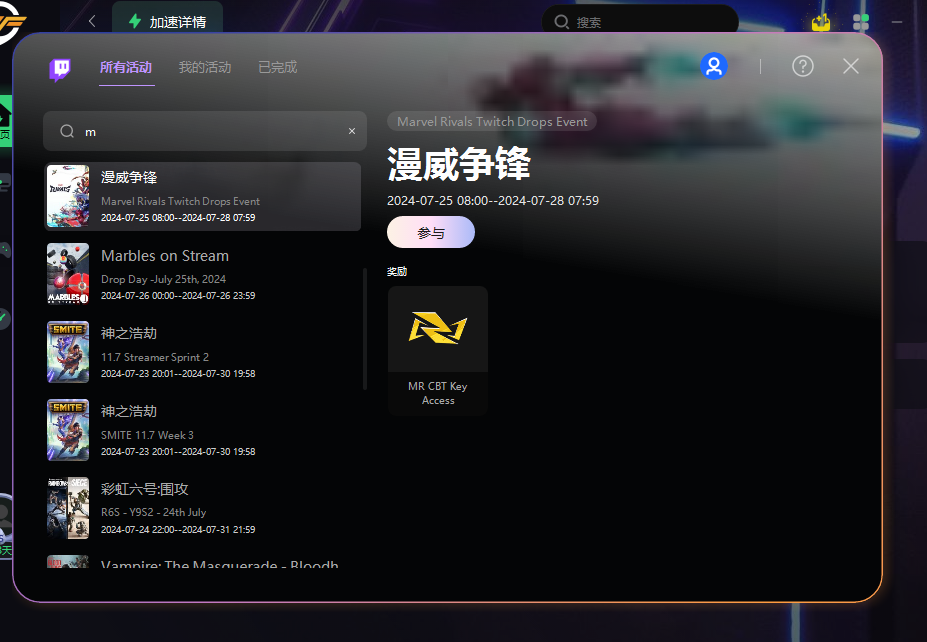Viewport: 927px width, 642px height.
Task: Click the lightning bolt acceleration icon
Action: pos(135,21)
